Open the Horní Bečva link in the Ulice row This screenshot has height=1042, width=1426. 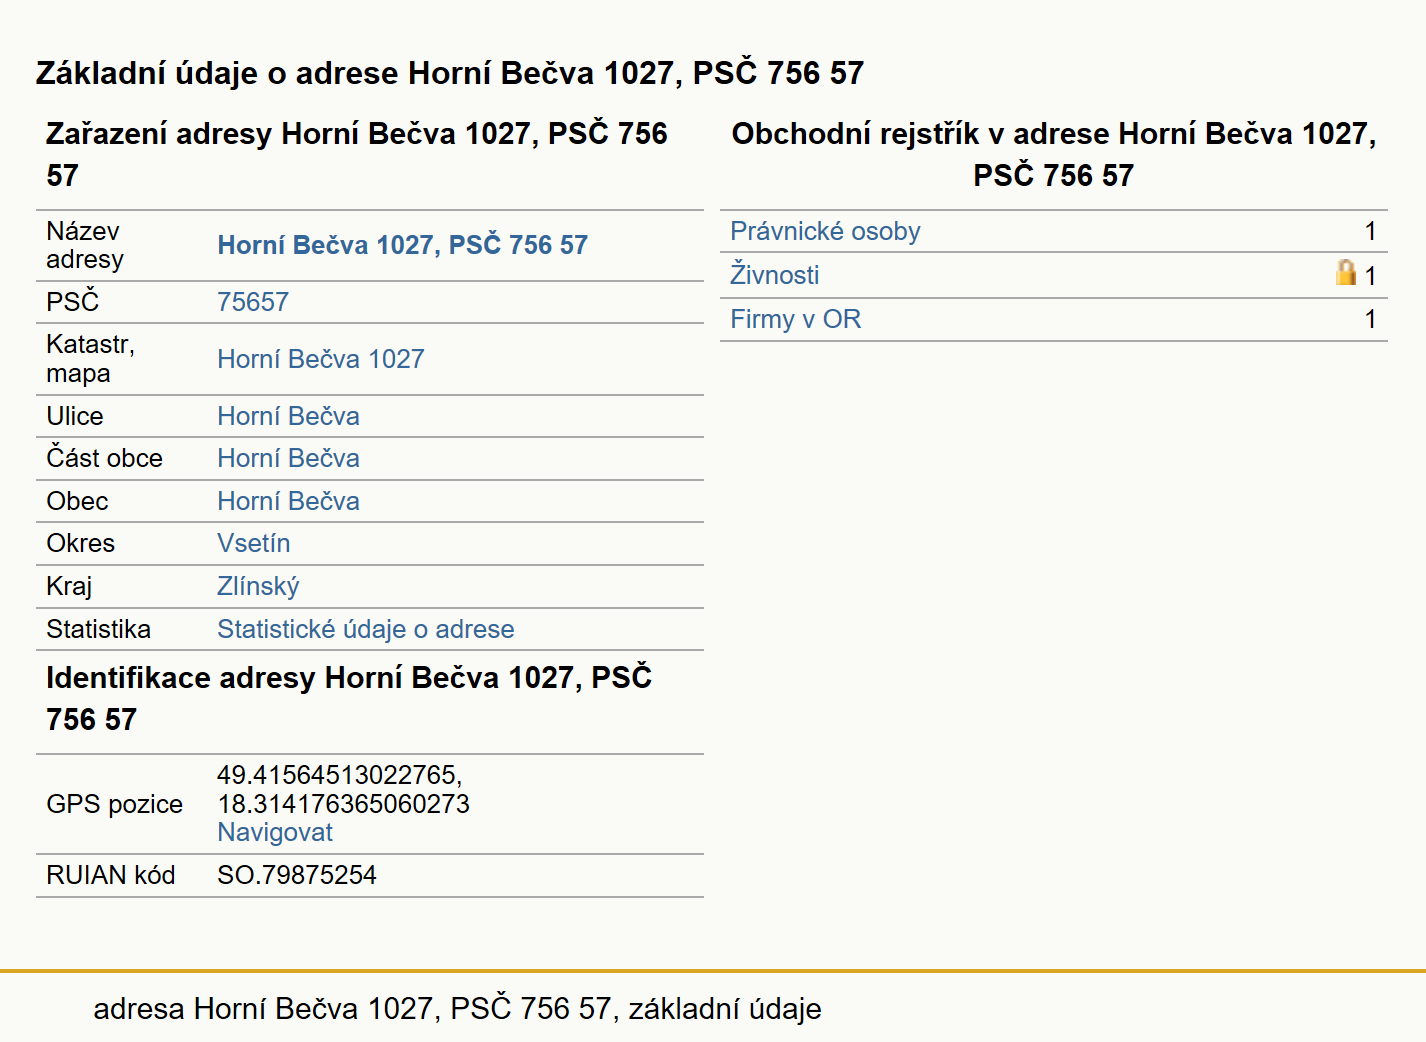288,416
